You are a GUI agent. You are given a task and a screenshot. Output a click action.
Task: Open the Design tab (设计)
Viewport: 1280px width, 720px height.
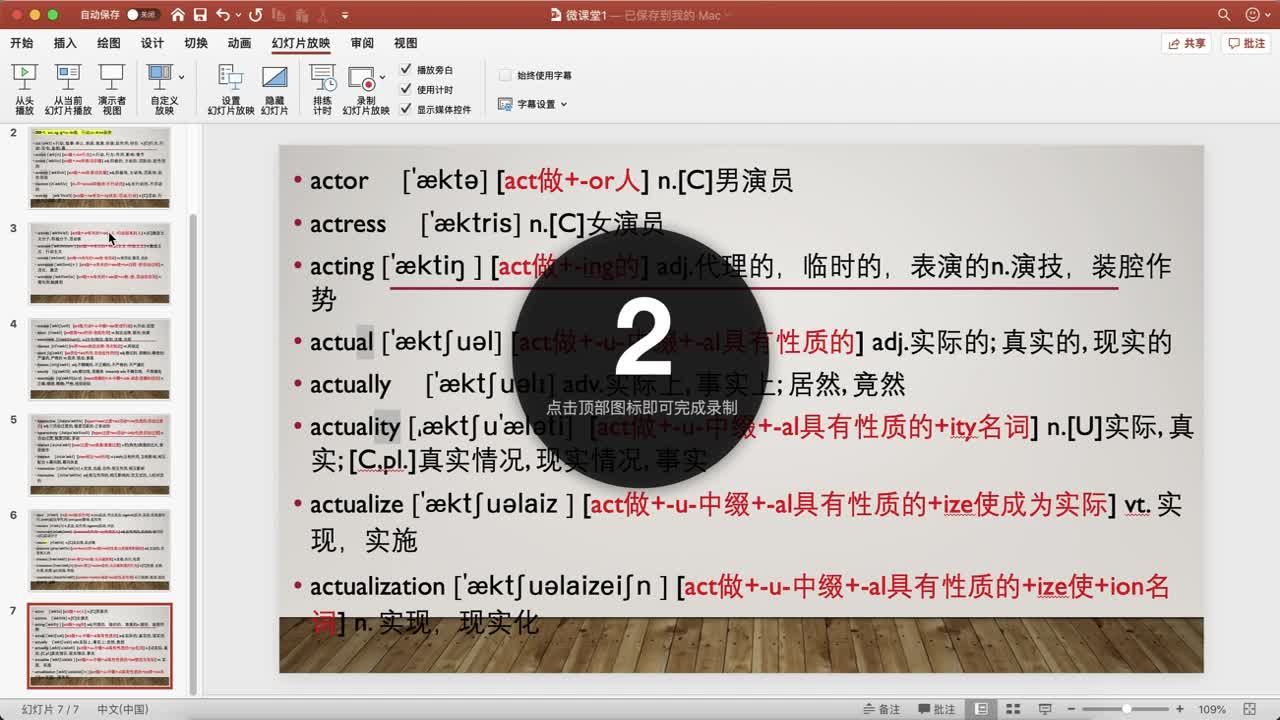pos(152,43)
